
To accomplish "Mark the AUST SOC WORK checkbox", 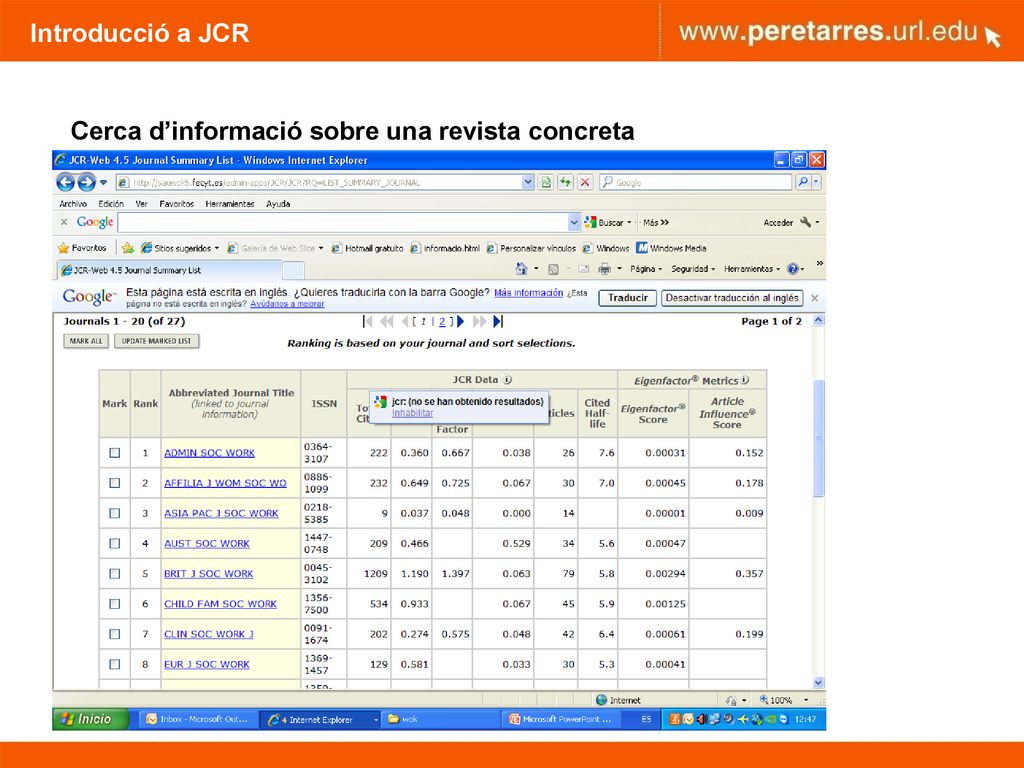I will 115,543.
